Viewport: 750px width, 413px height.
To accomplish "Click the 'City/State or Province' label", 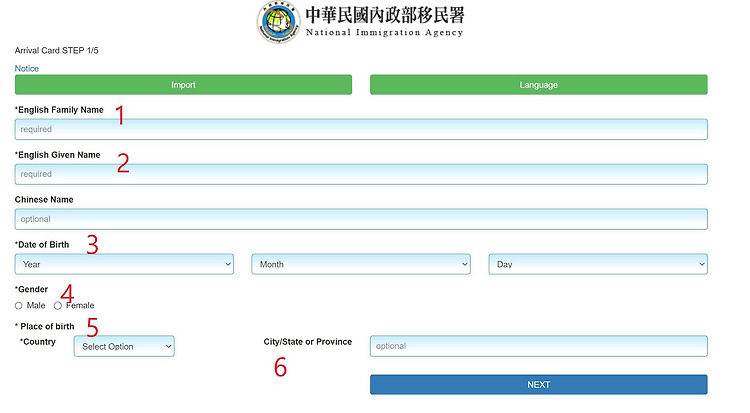I will (308, 342).
